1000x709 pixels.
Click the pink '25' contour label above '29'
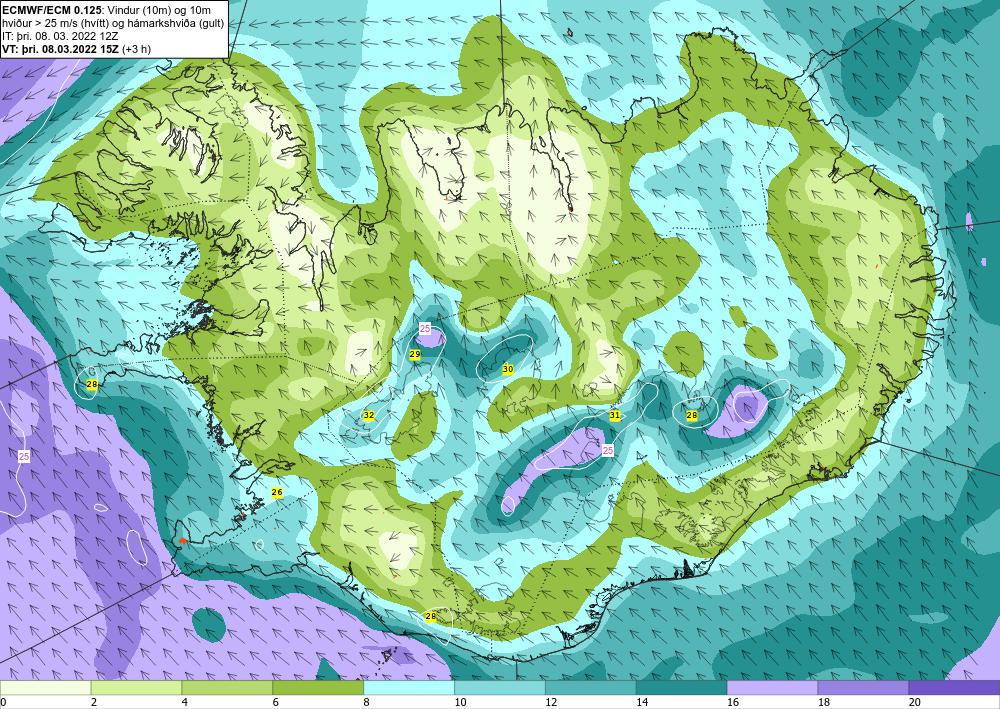tap(425, 328)
